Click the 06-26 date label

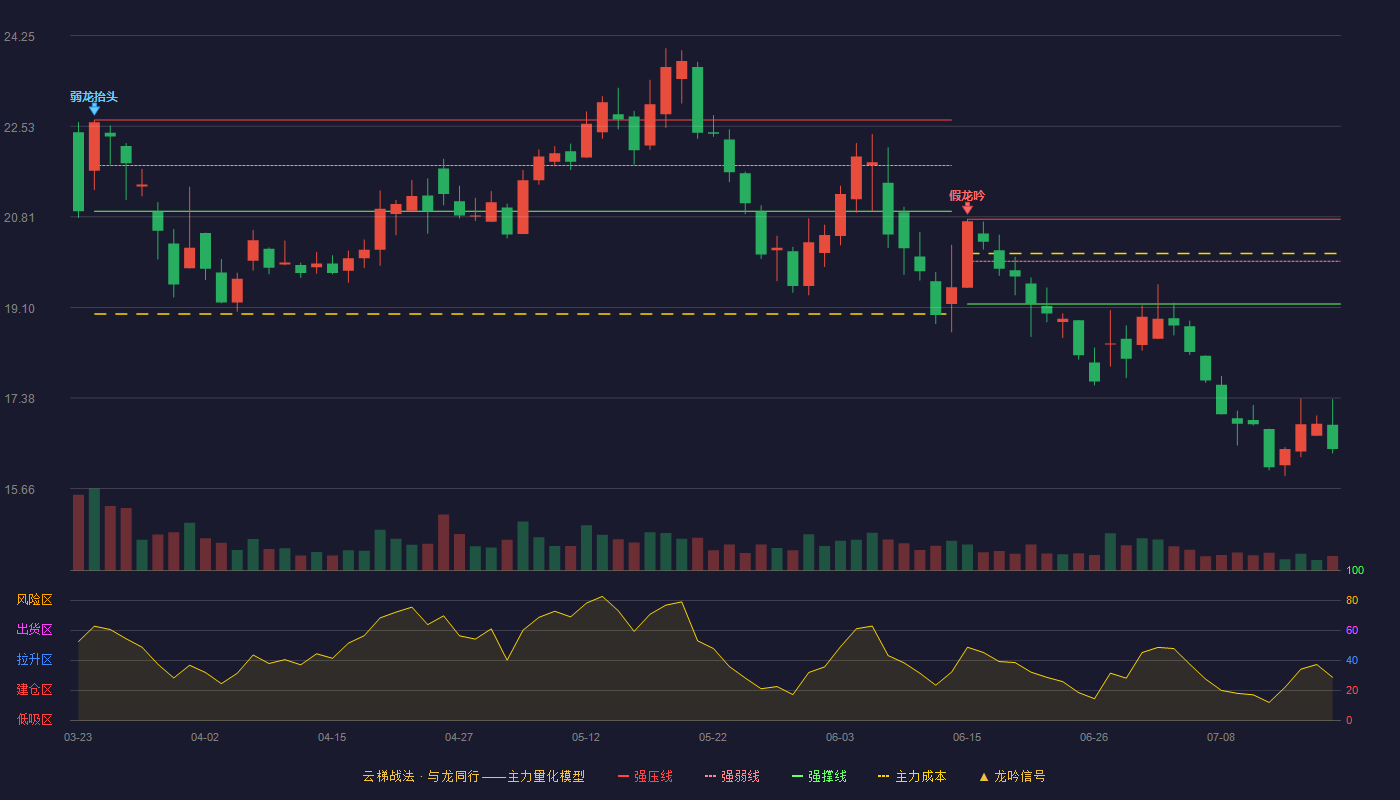pos(1094,737)
